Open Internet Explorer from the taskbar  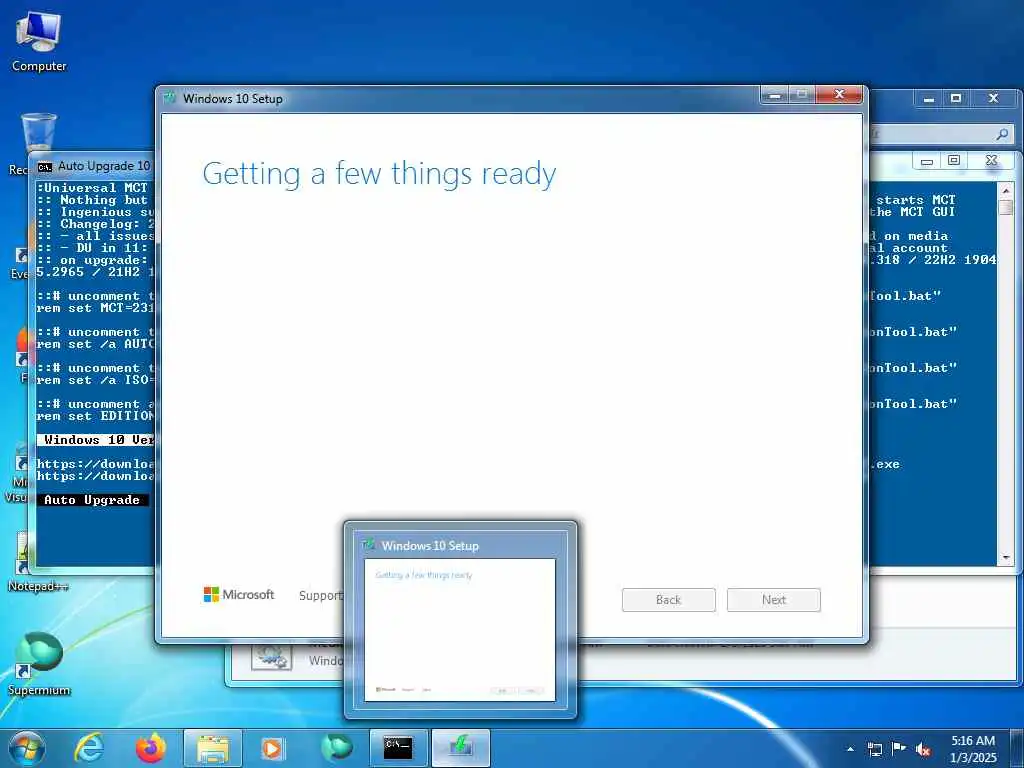click(x=89, y=748)
